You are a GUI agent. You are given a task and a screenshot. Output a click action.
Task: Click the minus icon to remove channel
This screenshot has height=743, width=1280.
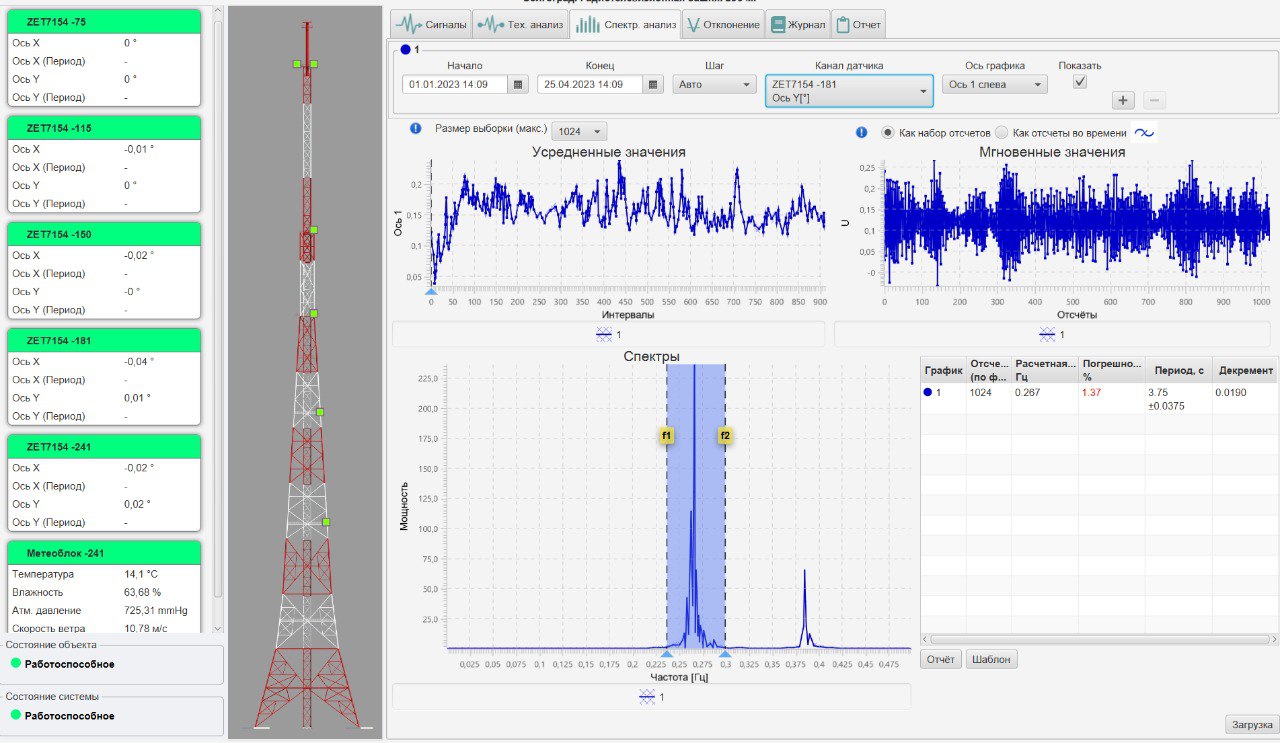[x=1153, y=100]
